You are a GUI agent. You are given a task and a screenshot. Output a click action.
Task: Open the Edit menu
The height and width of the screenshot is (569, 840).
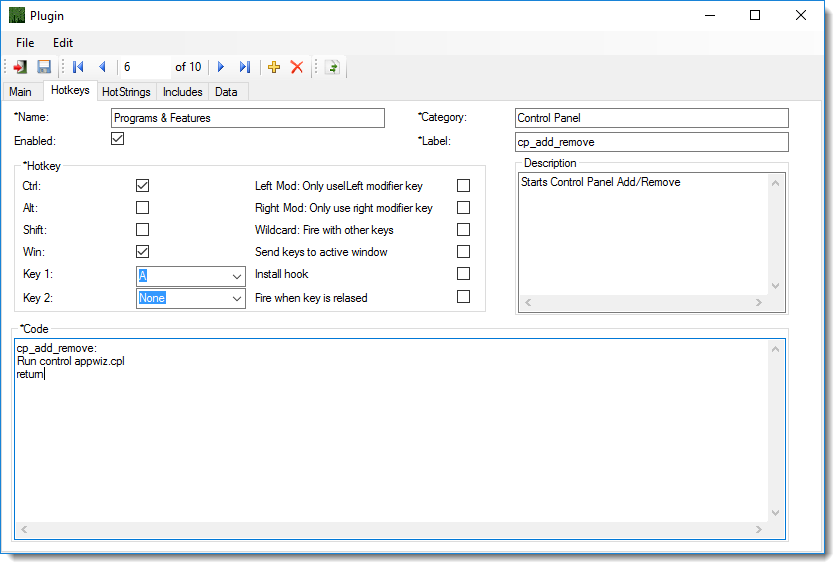(x=63, y=43)
